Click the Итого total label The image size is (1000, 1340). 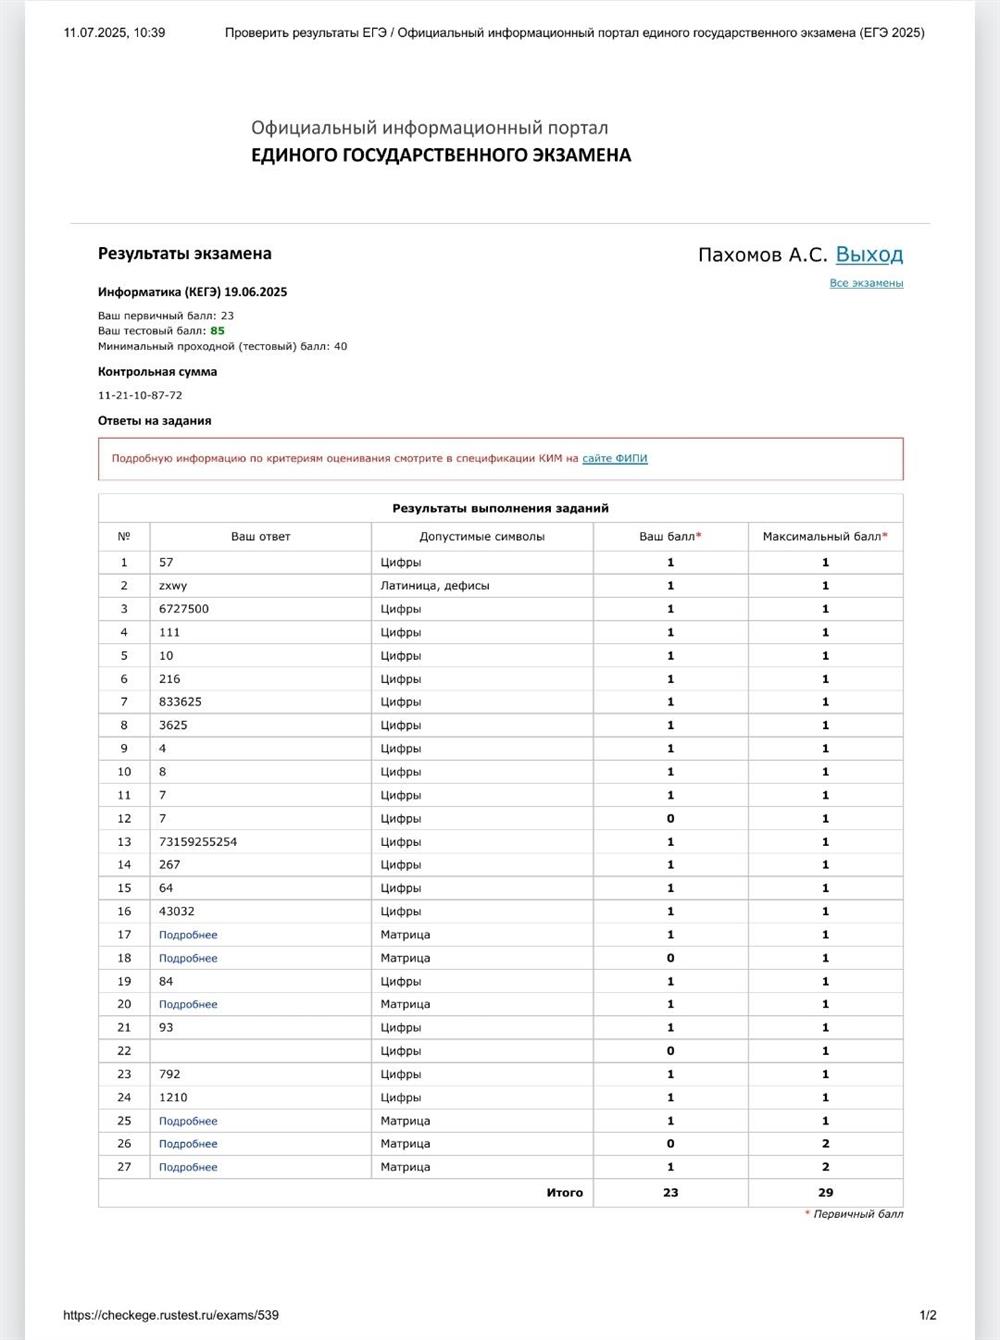coord(564,1193)
